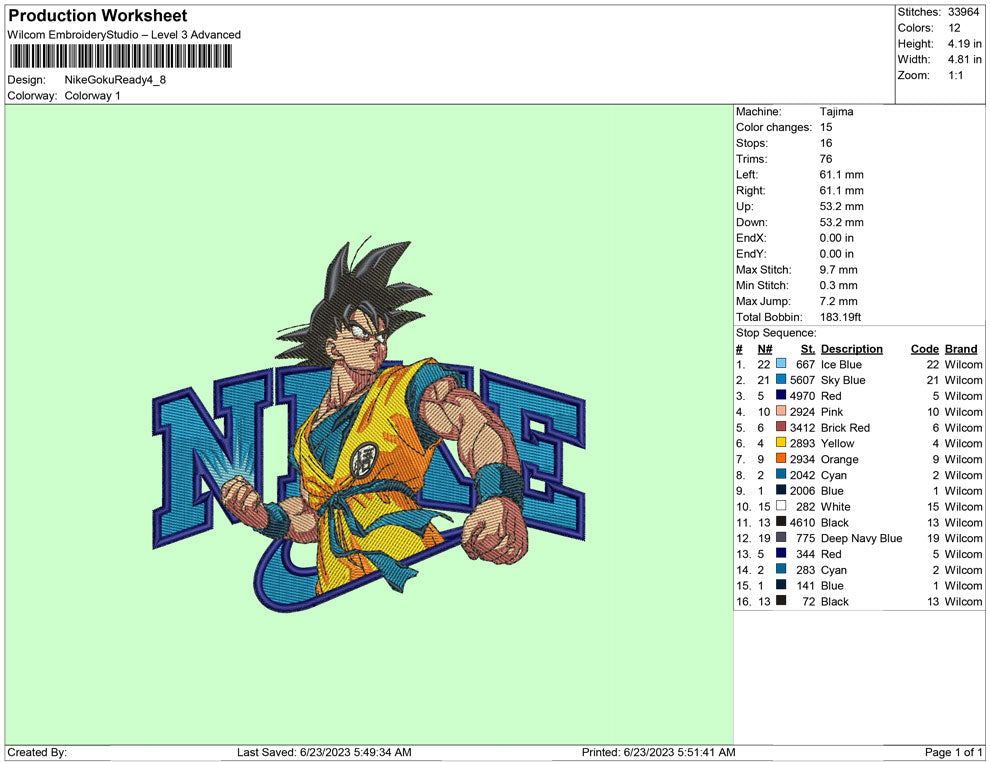Click the Ice Blue color swatch
The image size is (990, 762).
(x=781, y=364)
